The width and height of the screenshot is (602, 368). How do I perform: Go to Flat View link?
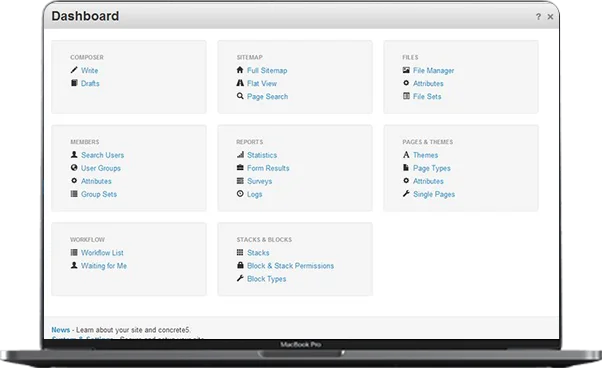coord(262,83)
